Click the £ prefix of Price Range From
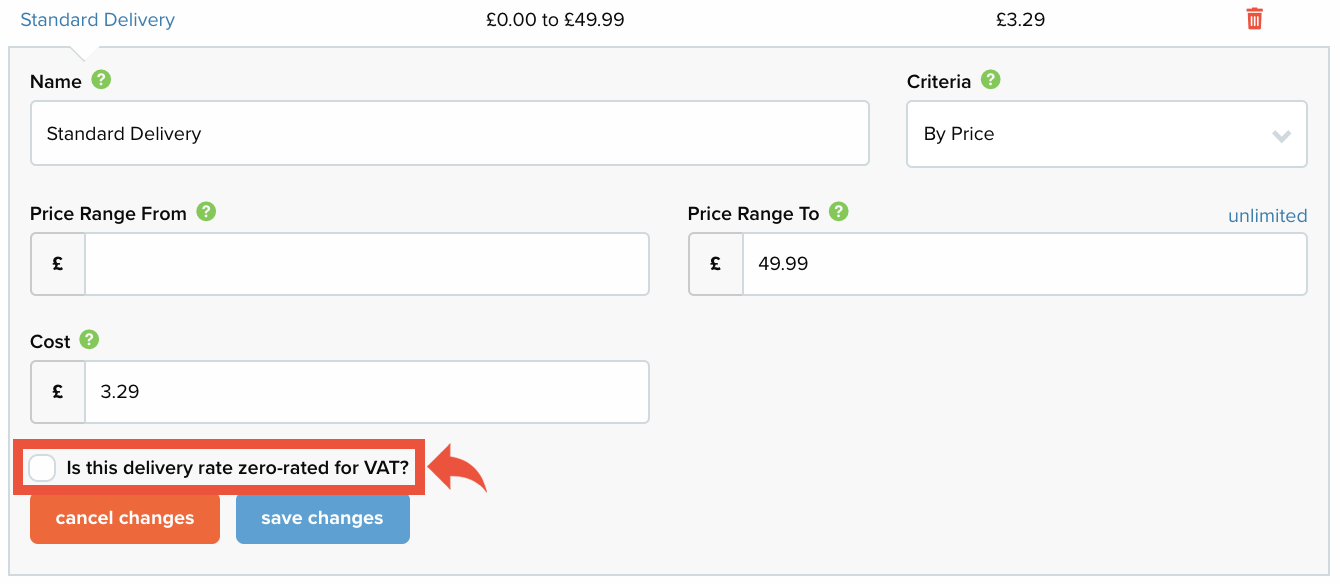The width and height of the screenshot is (1340, 584). pyautogui.click(x=58, y=264)
